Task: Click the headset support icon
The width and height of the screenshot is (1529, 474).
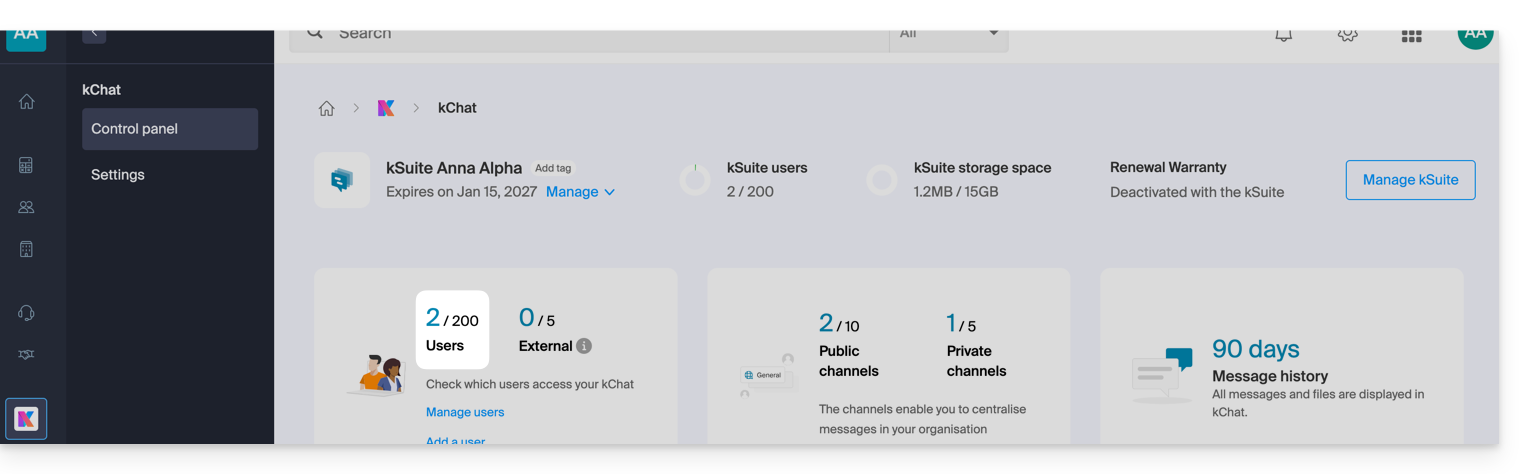Action: pos(26,313)
